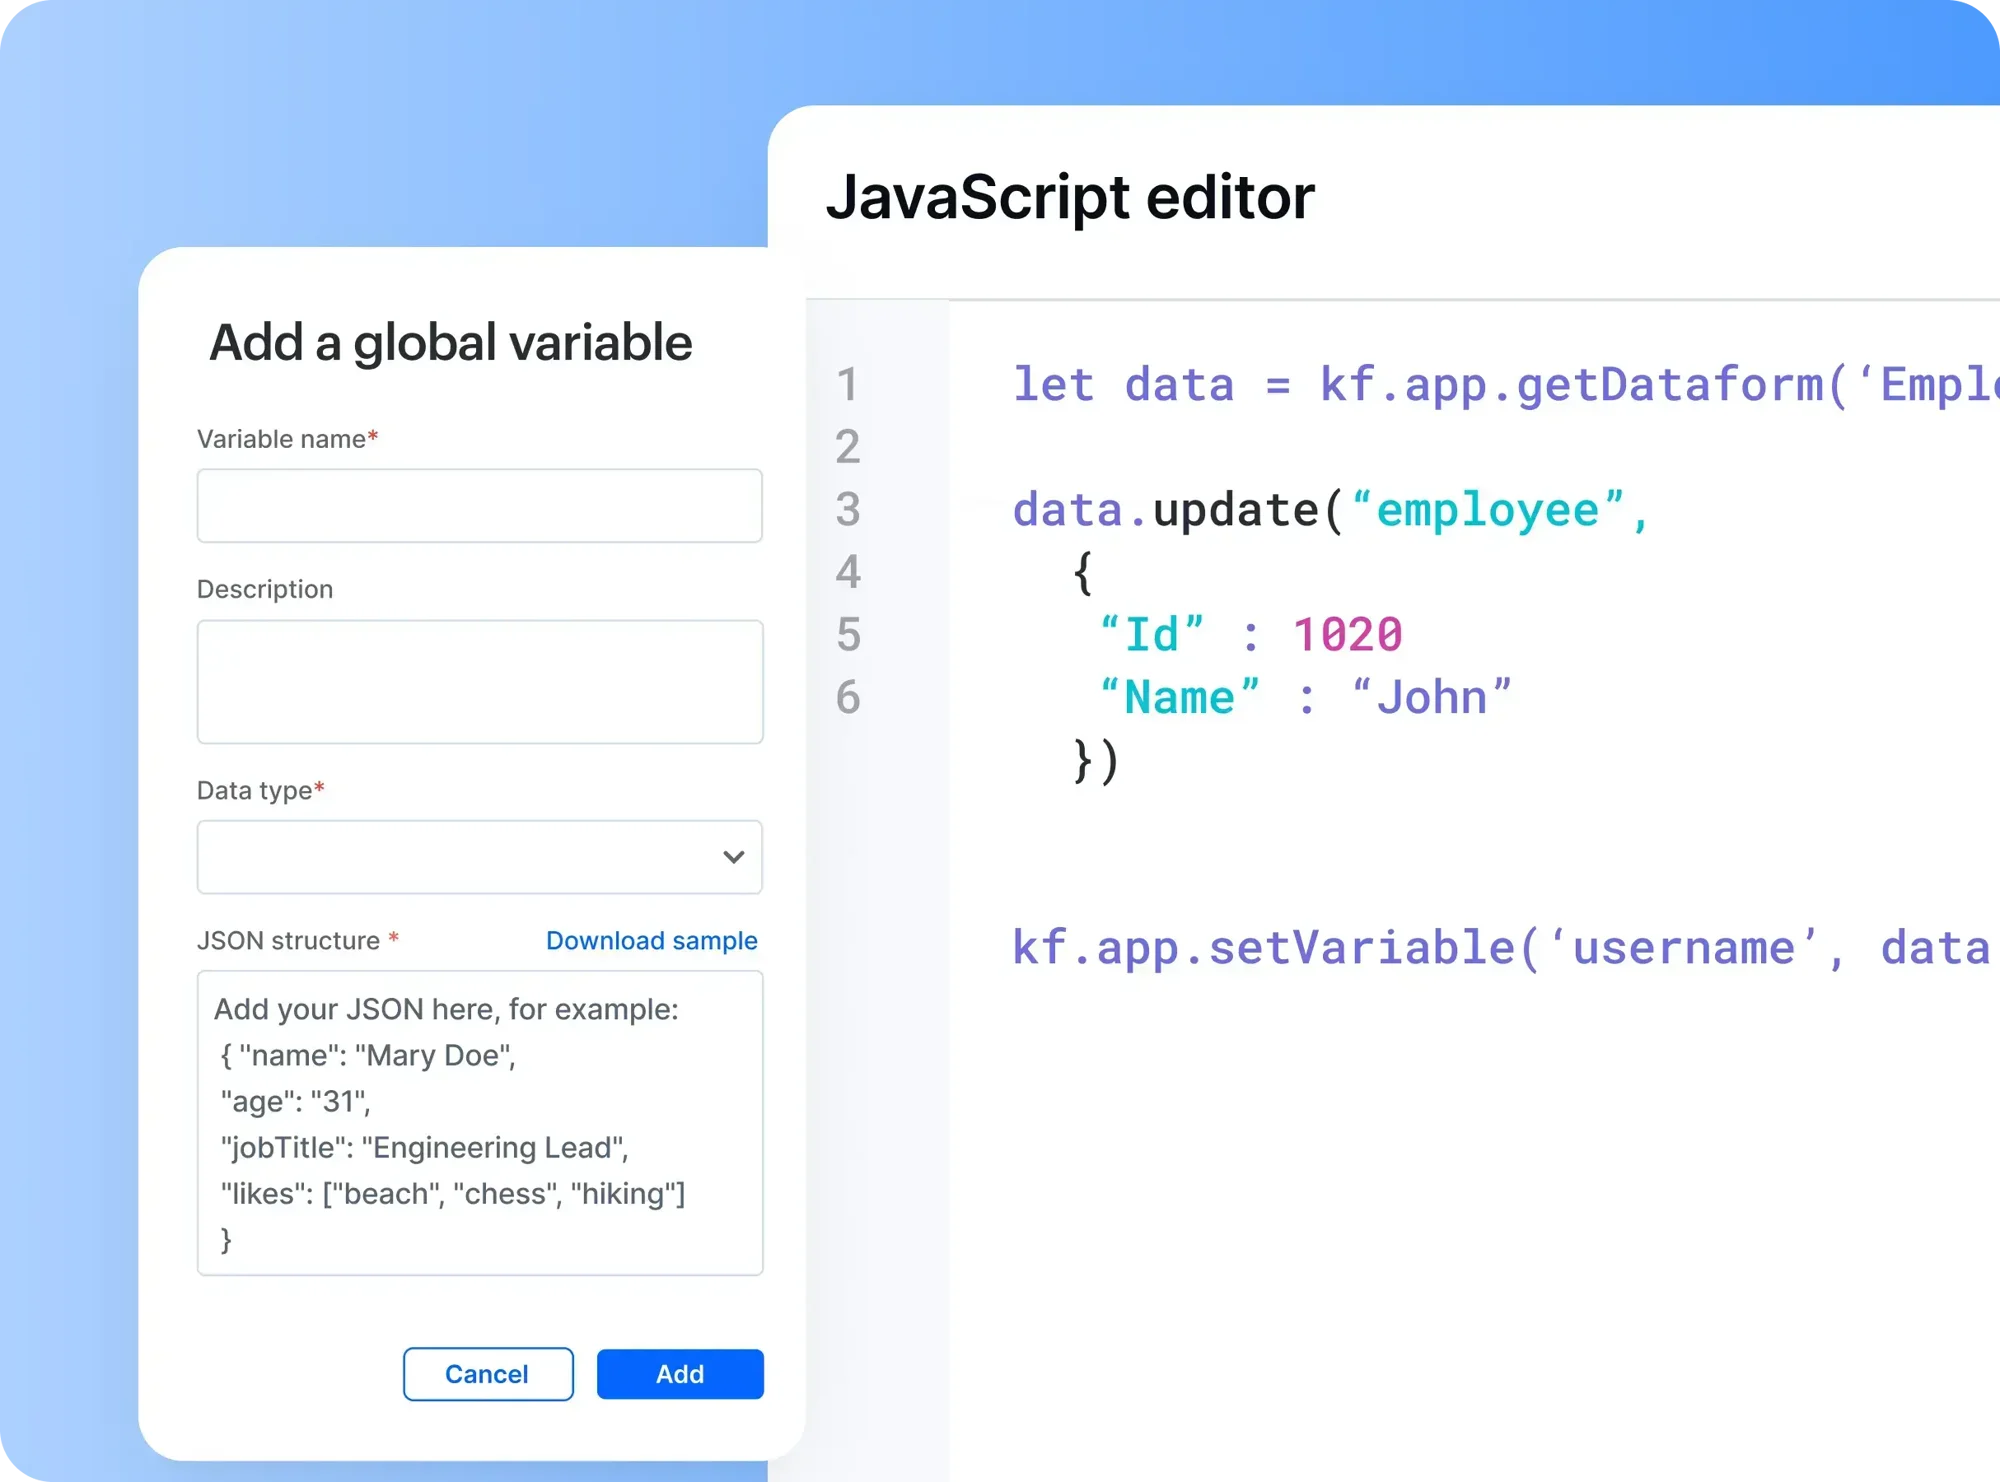Click the "Id" key in the code

1152,635
